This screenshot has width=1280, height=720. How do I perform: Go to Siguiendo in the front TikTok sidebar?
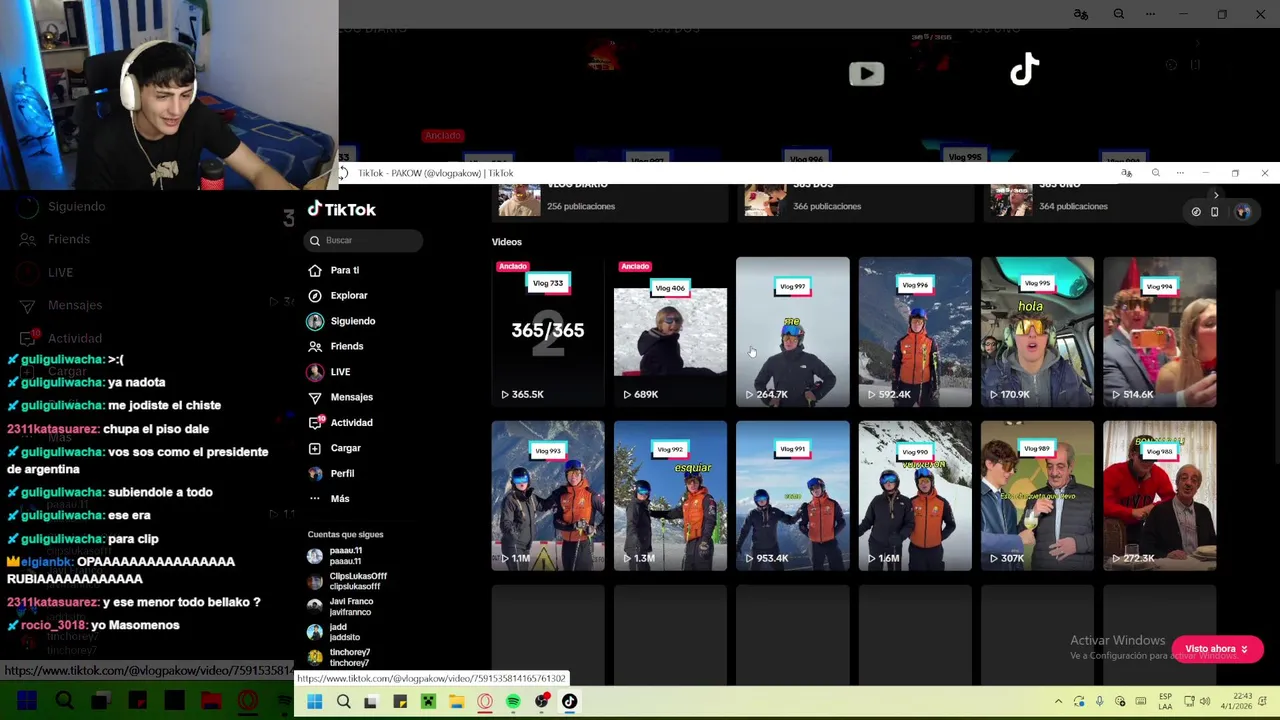(341, 321)
